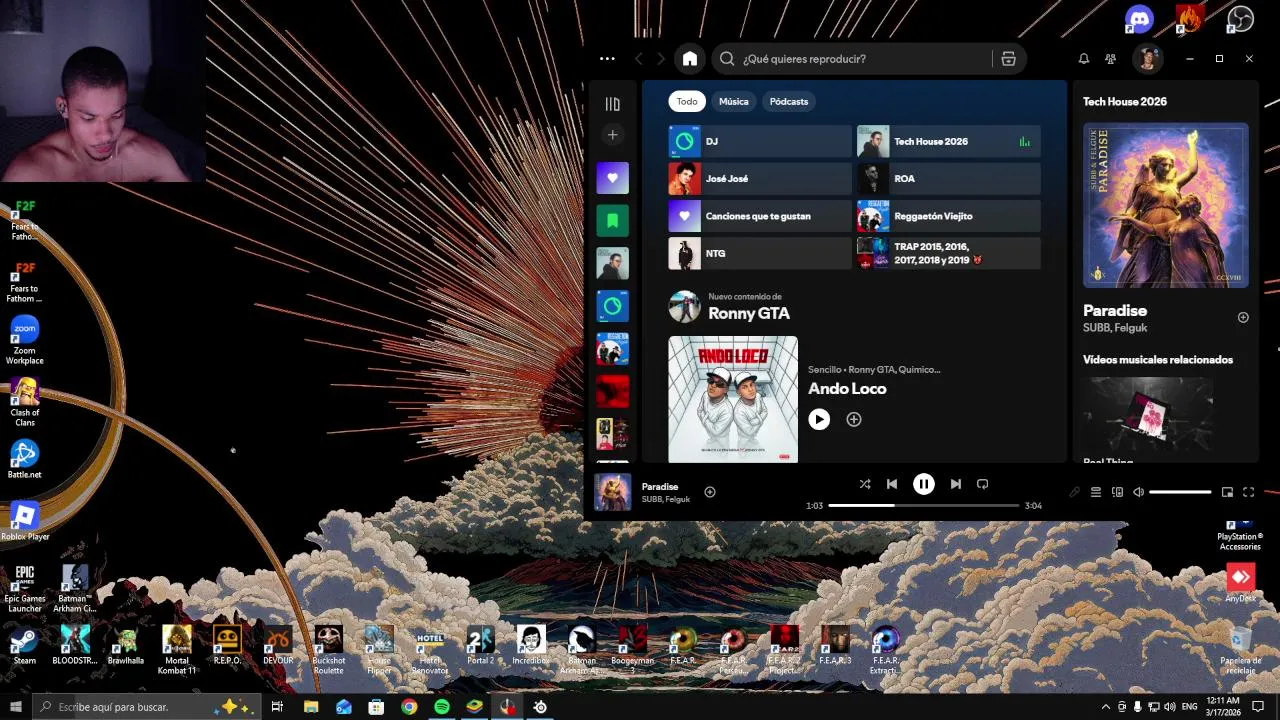Select the Todo filter chip
Viewport: 1280px width, 720px height.
687,101
